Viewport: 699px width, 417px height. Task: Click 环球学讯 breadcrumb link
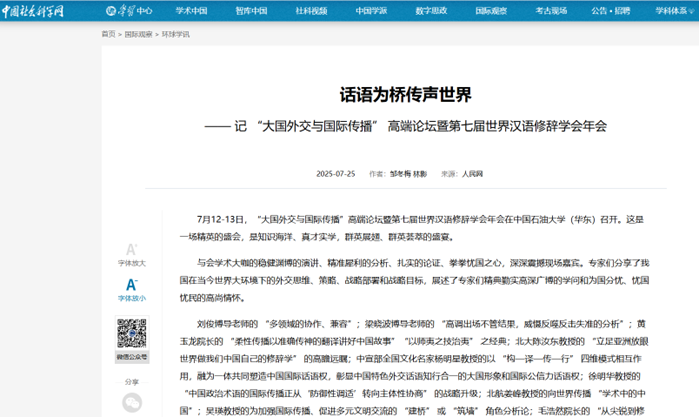(x=175, y=33)
